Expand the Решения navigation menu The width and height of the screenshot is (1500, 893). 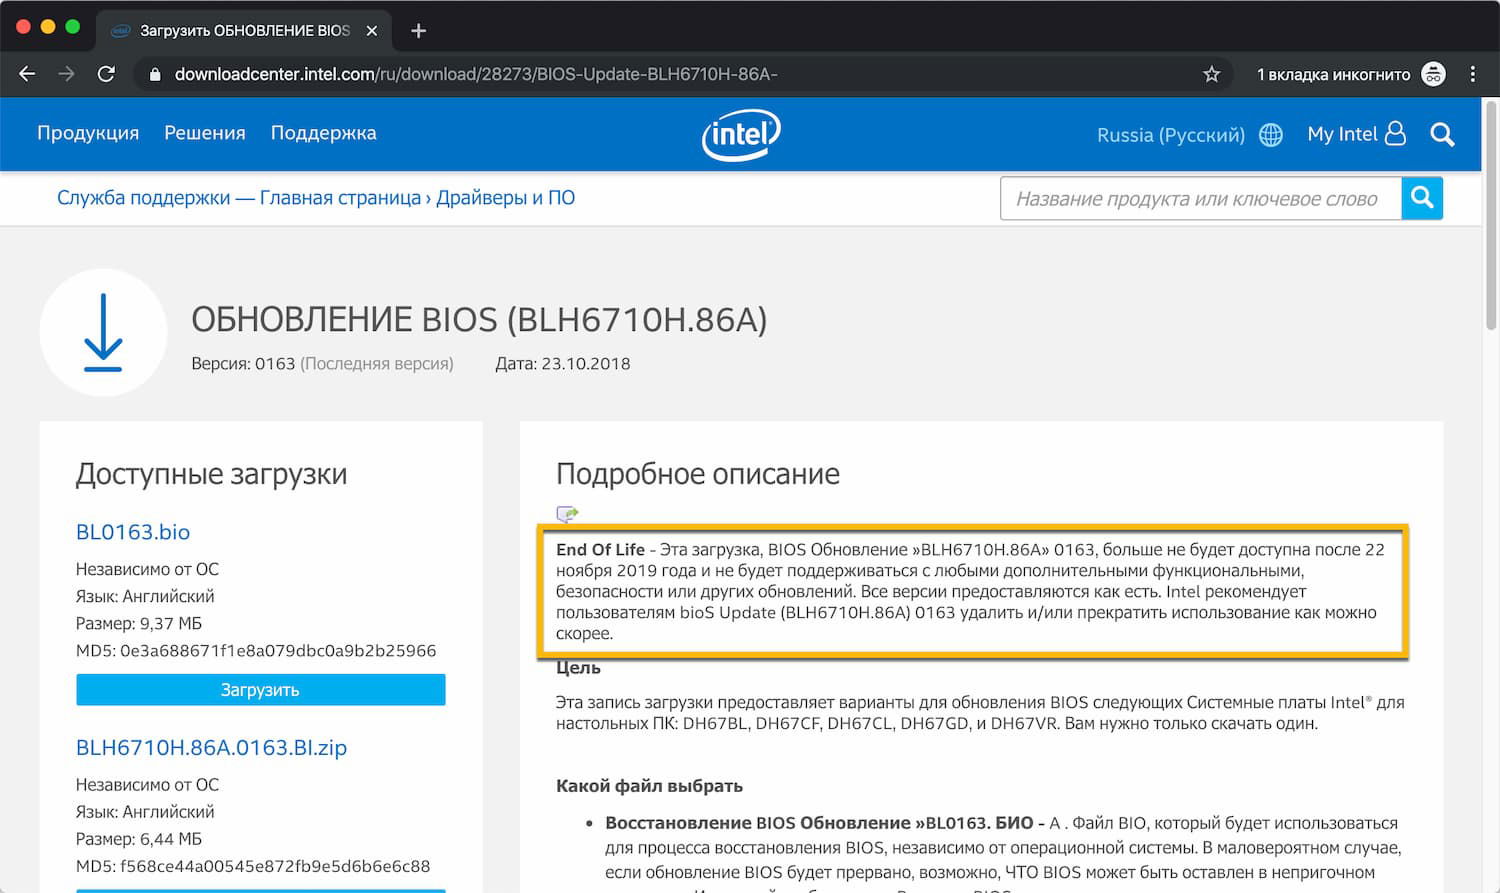pos(204,132)
